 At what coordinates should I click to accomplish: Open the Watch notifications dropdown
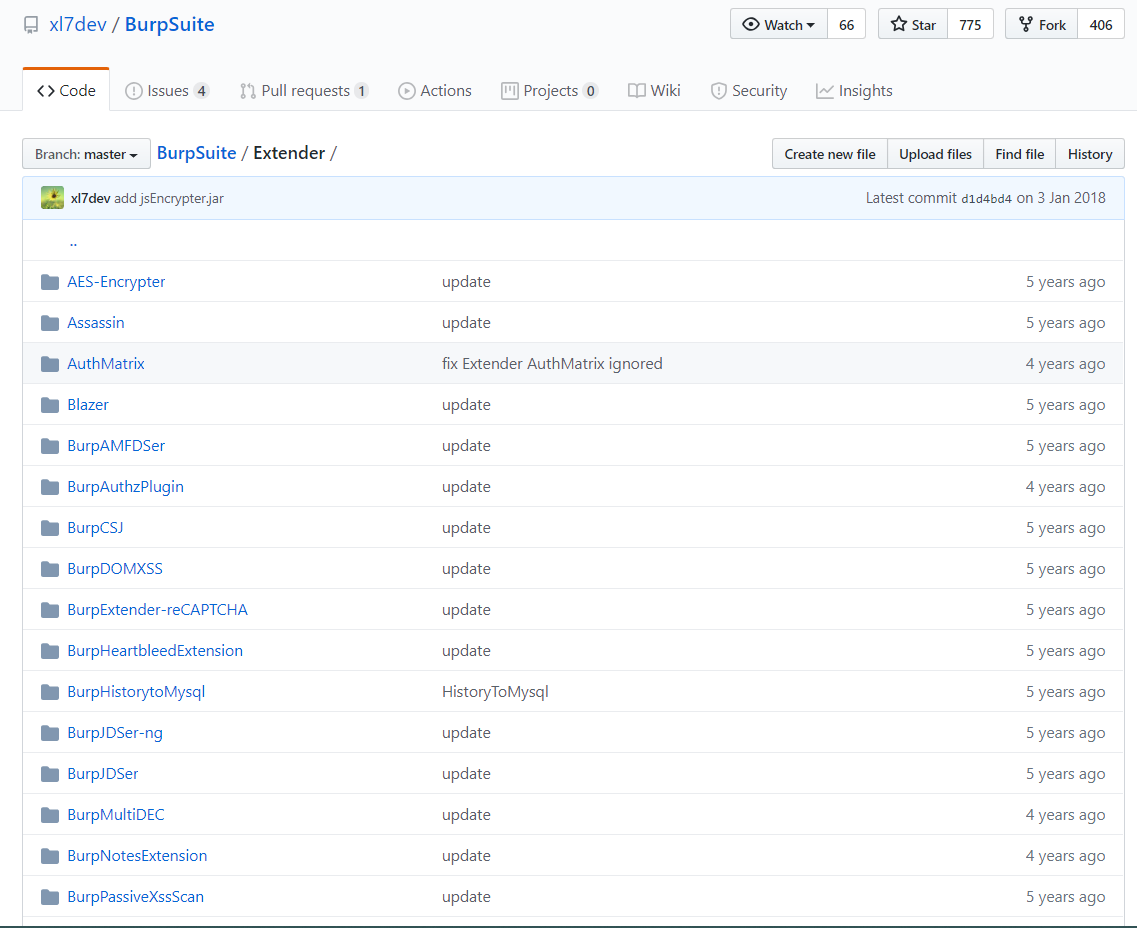pos(779,25)
